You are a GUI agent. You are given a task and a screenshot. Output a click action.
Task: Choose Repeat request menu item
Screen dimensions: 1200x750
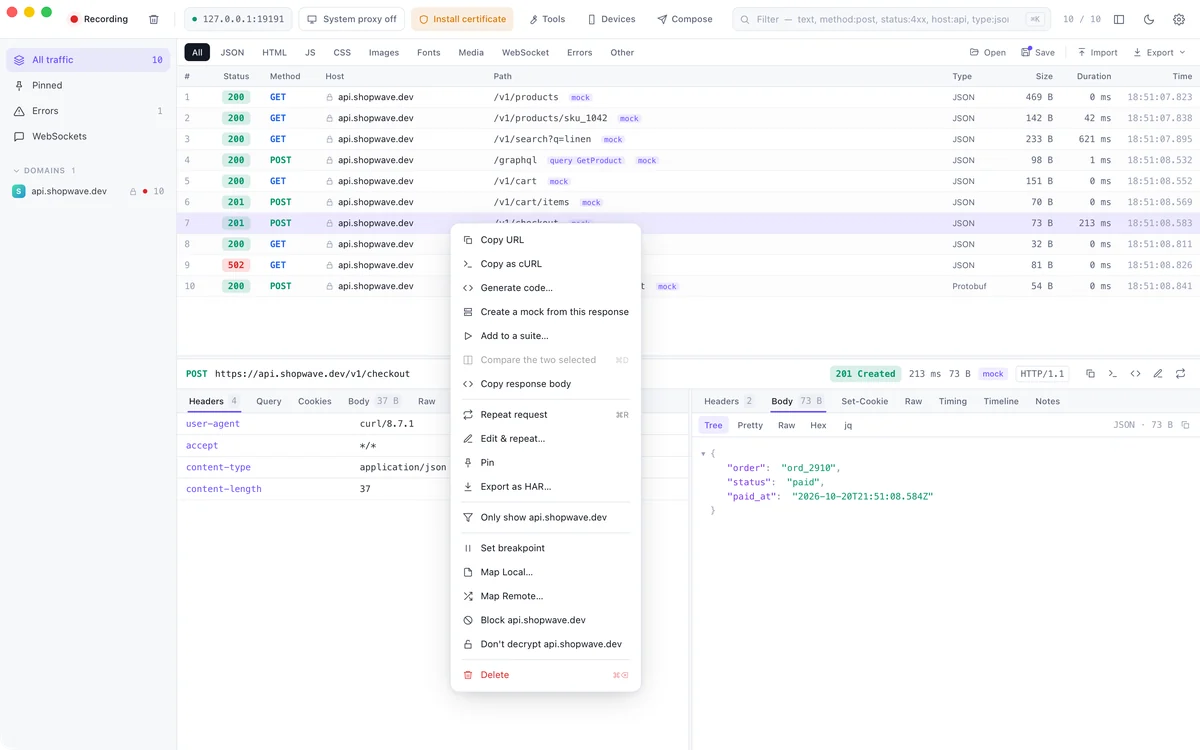(x=546, y=415)
